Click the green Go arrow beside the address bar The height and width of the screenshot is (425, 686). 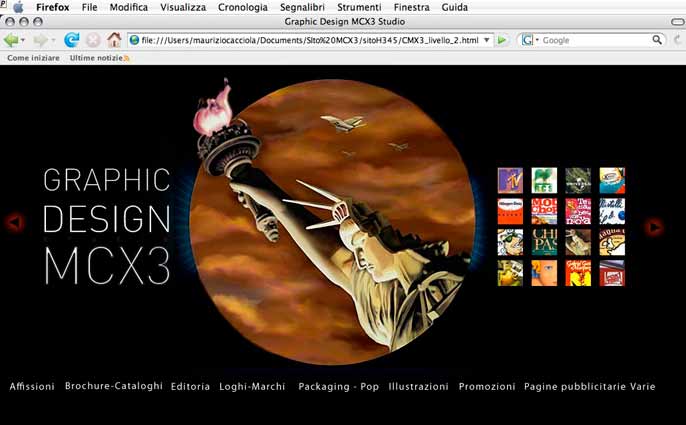click(502, 40)
